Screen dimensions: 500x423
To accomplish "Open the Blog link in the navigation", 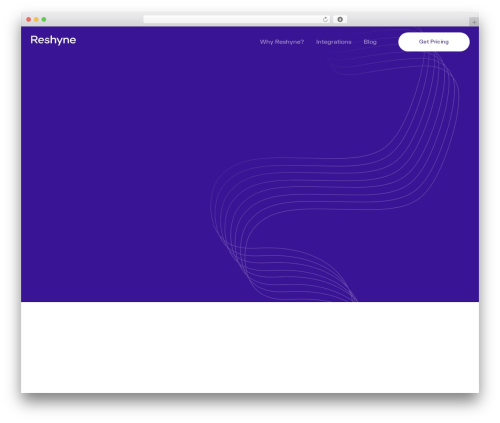I will tap(370, 42).
